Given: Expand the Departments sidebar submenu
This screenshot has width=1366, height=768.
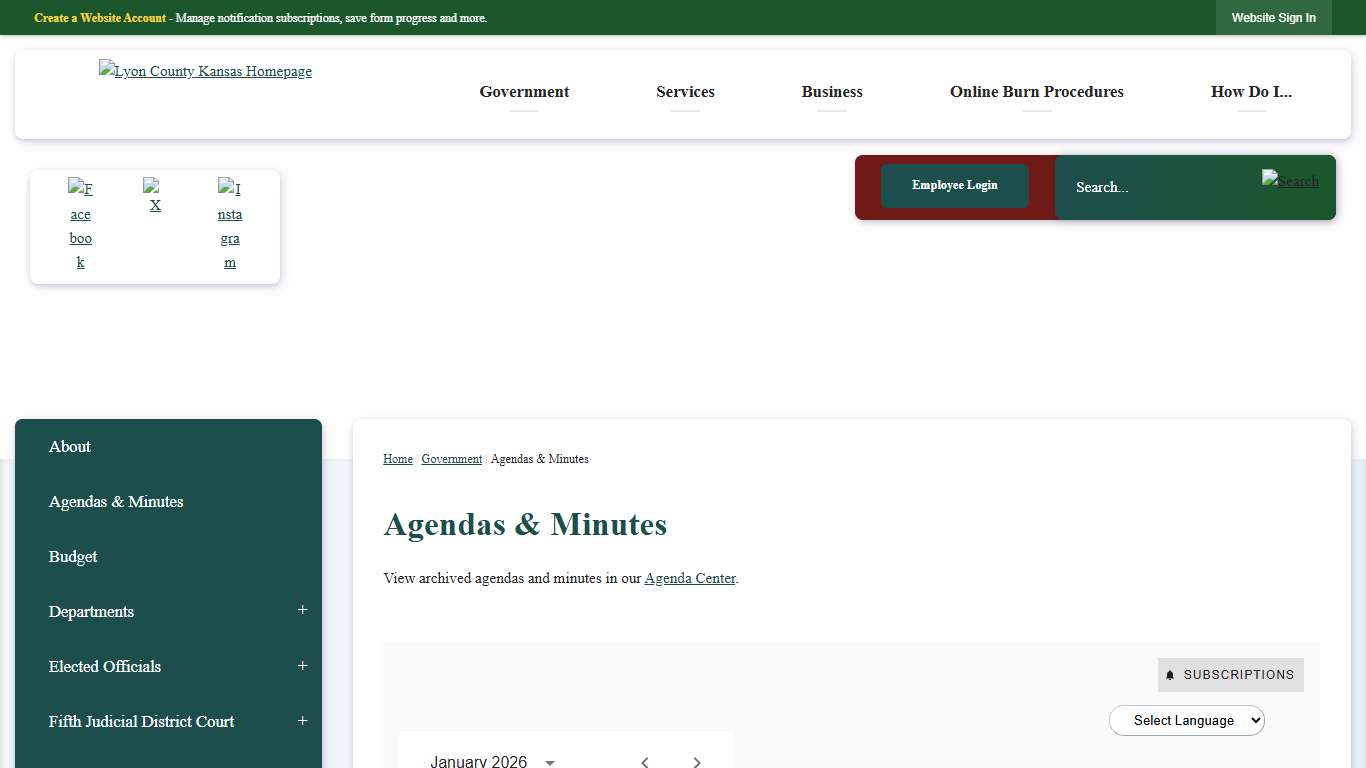Looking at the screenshot, I should pyautogui.click(x=302, y=610).
